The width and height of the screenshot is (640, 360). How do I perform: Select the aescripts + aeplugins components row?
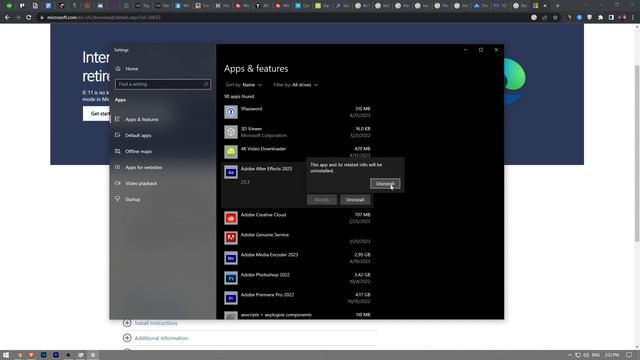297,315
